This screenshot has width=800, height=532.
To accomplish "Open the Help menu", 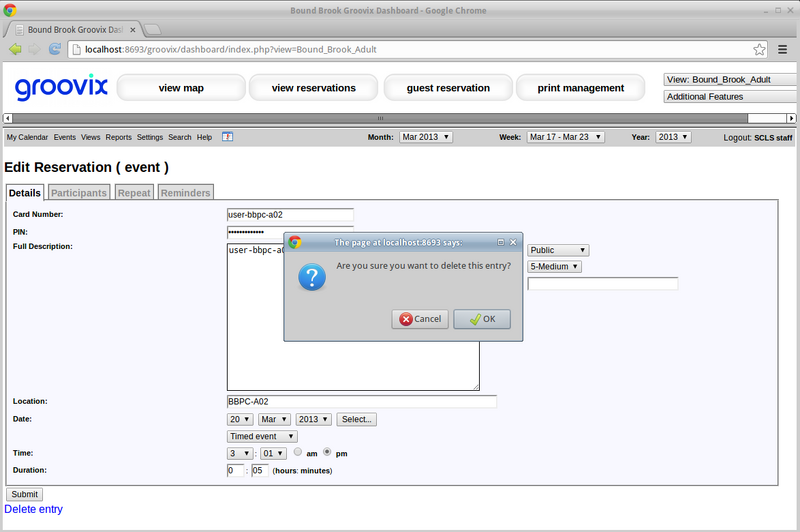I will pos(204,137).
